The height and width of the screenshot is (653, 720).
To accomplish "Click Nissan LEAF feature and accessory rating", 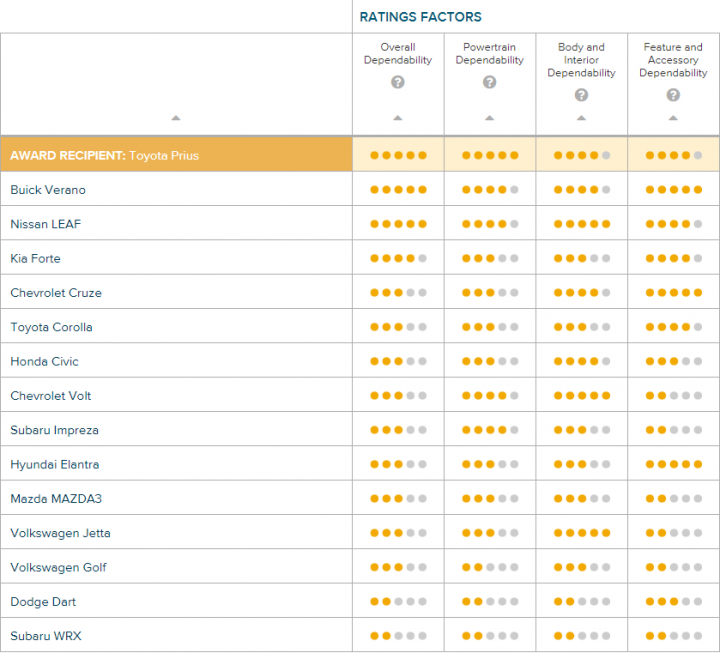I will pos(674,224).
